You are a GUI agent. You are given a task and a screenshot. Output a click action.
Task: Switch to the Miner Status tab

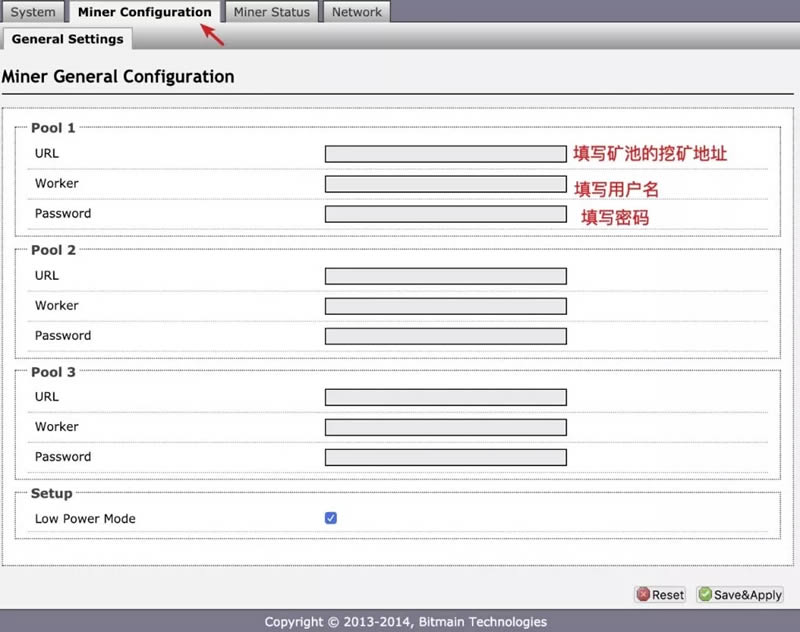271,12
